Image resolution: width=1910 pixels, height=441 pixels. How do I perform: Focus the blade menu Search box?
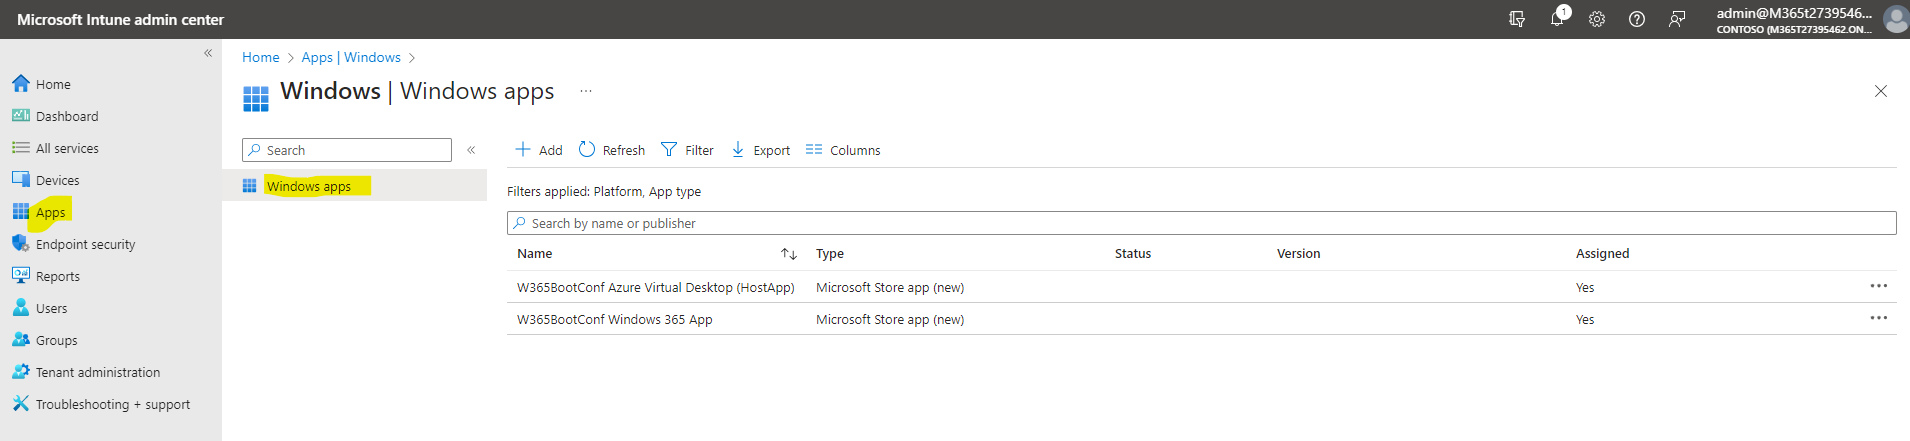click(347, 150)
